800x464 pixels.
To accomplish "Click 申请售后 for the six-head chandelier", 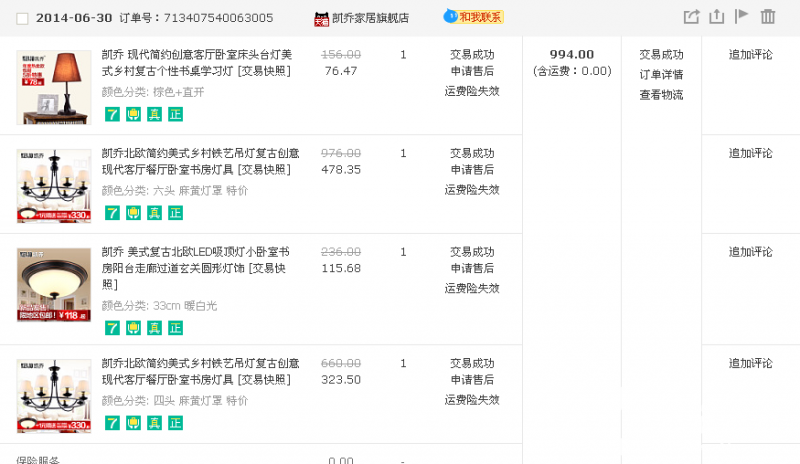I will coord(472,170).
